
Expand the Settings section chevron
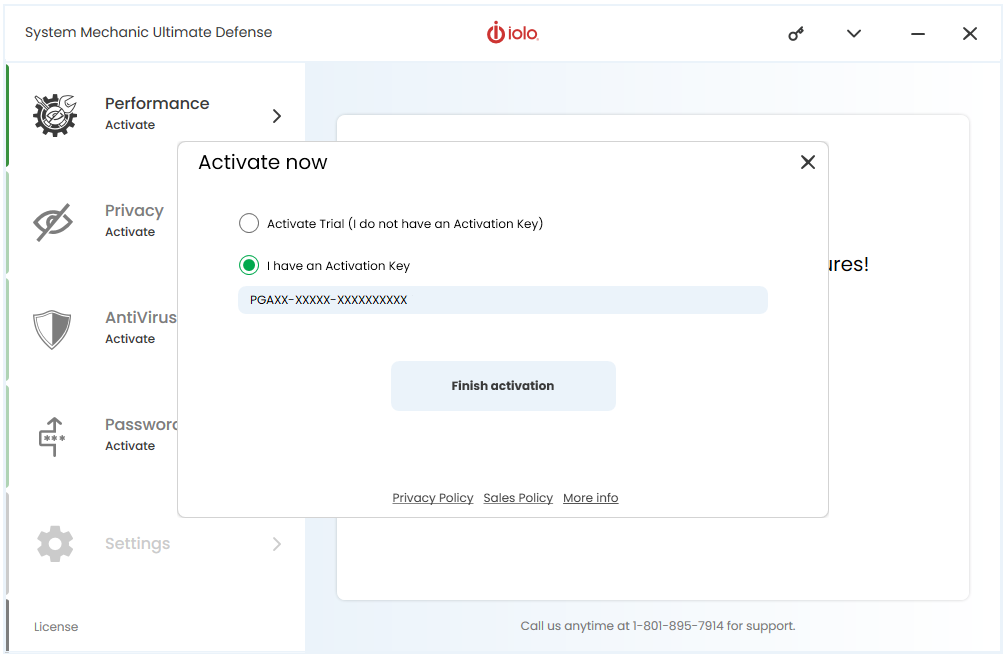coord(277,544)
